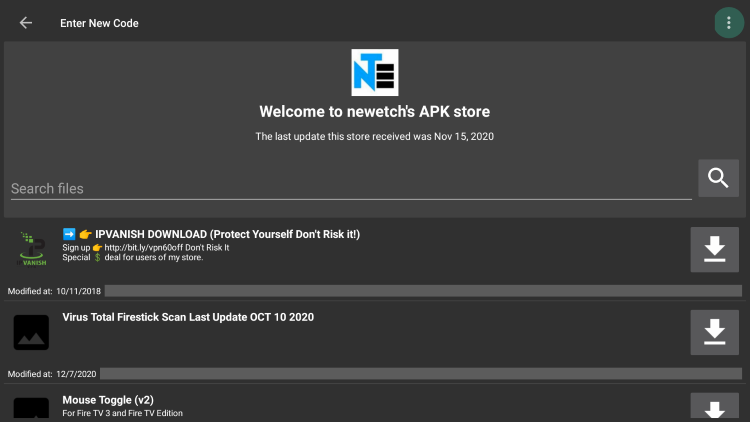Click the bit.ly/vpn60off sign up line
Image resolution: width=750 pixels, height=422 pixels.
click(x=146, y=247)
